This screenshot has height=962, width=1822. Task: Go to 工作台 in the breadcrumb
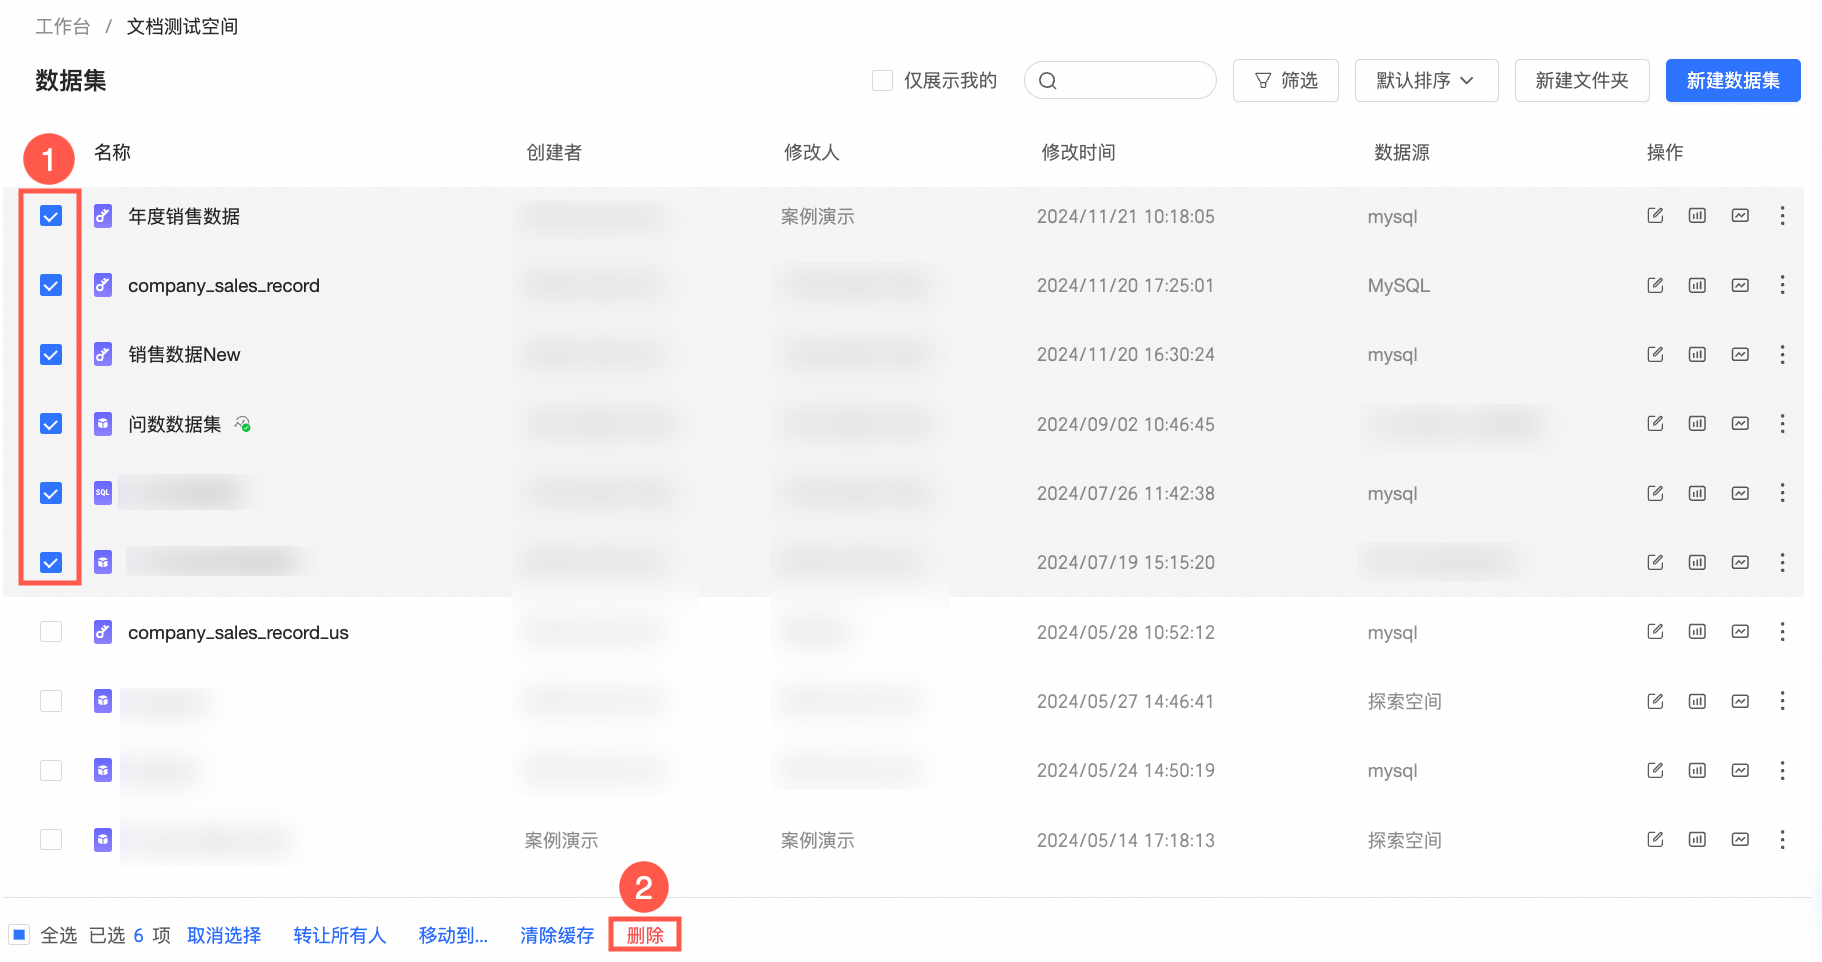pyautogui.click(x=63, y=27)
